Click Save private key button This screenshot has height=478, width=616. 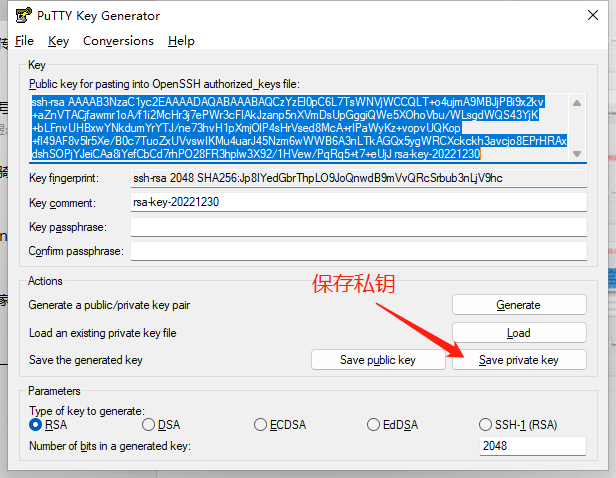click(518, 360)
